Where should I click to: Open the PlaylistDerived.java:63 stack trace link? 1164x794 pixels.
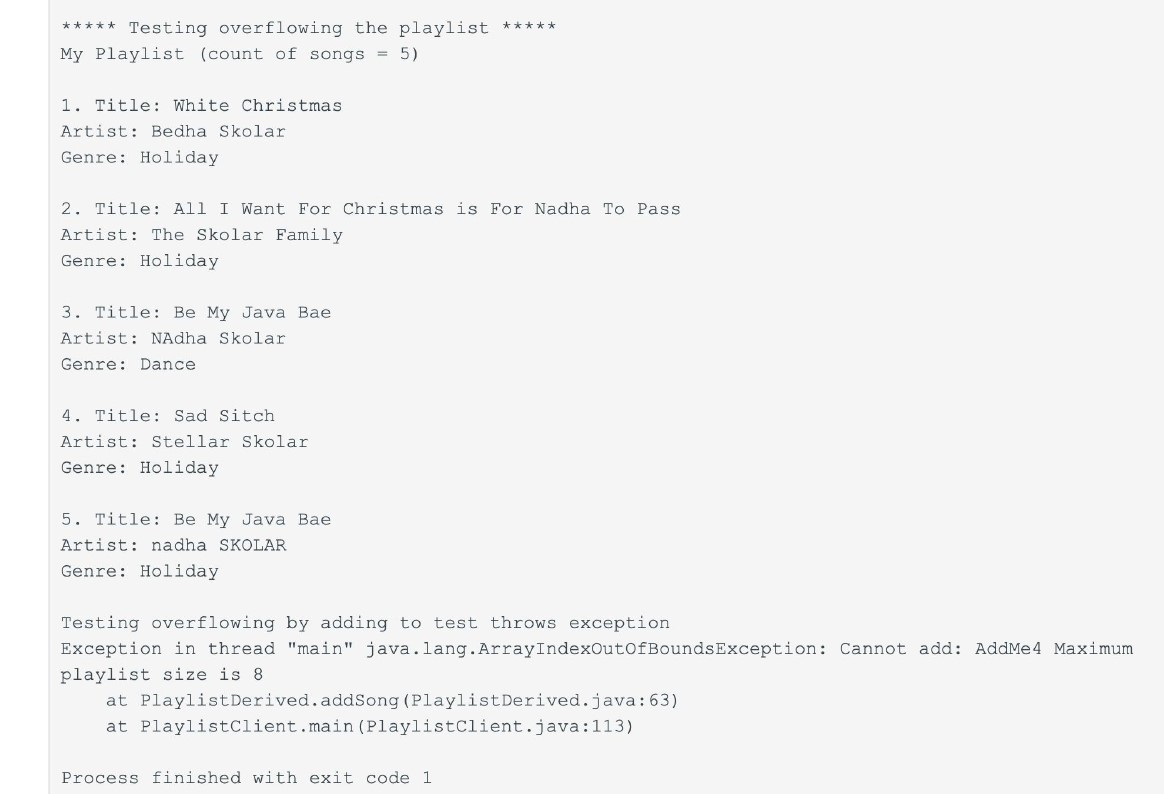544,700
